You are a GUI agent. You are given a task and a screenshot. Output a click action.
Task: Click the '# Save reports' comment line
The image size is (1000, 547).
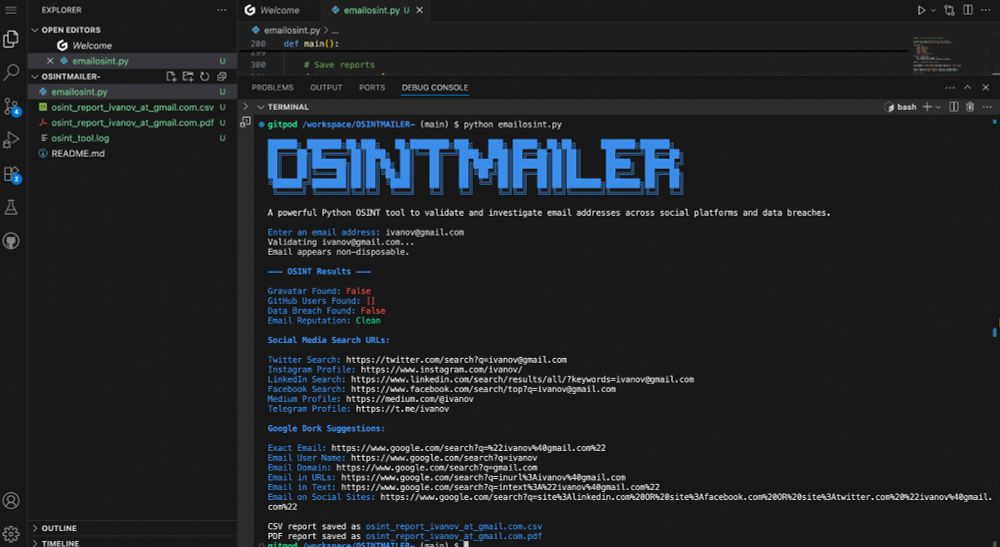tap(339, 65)
